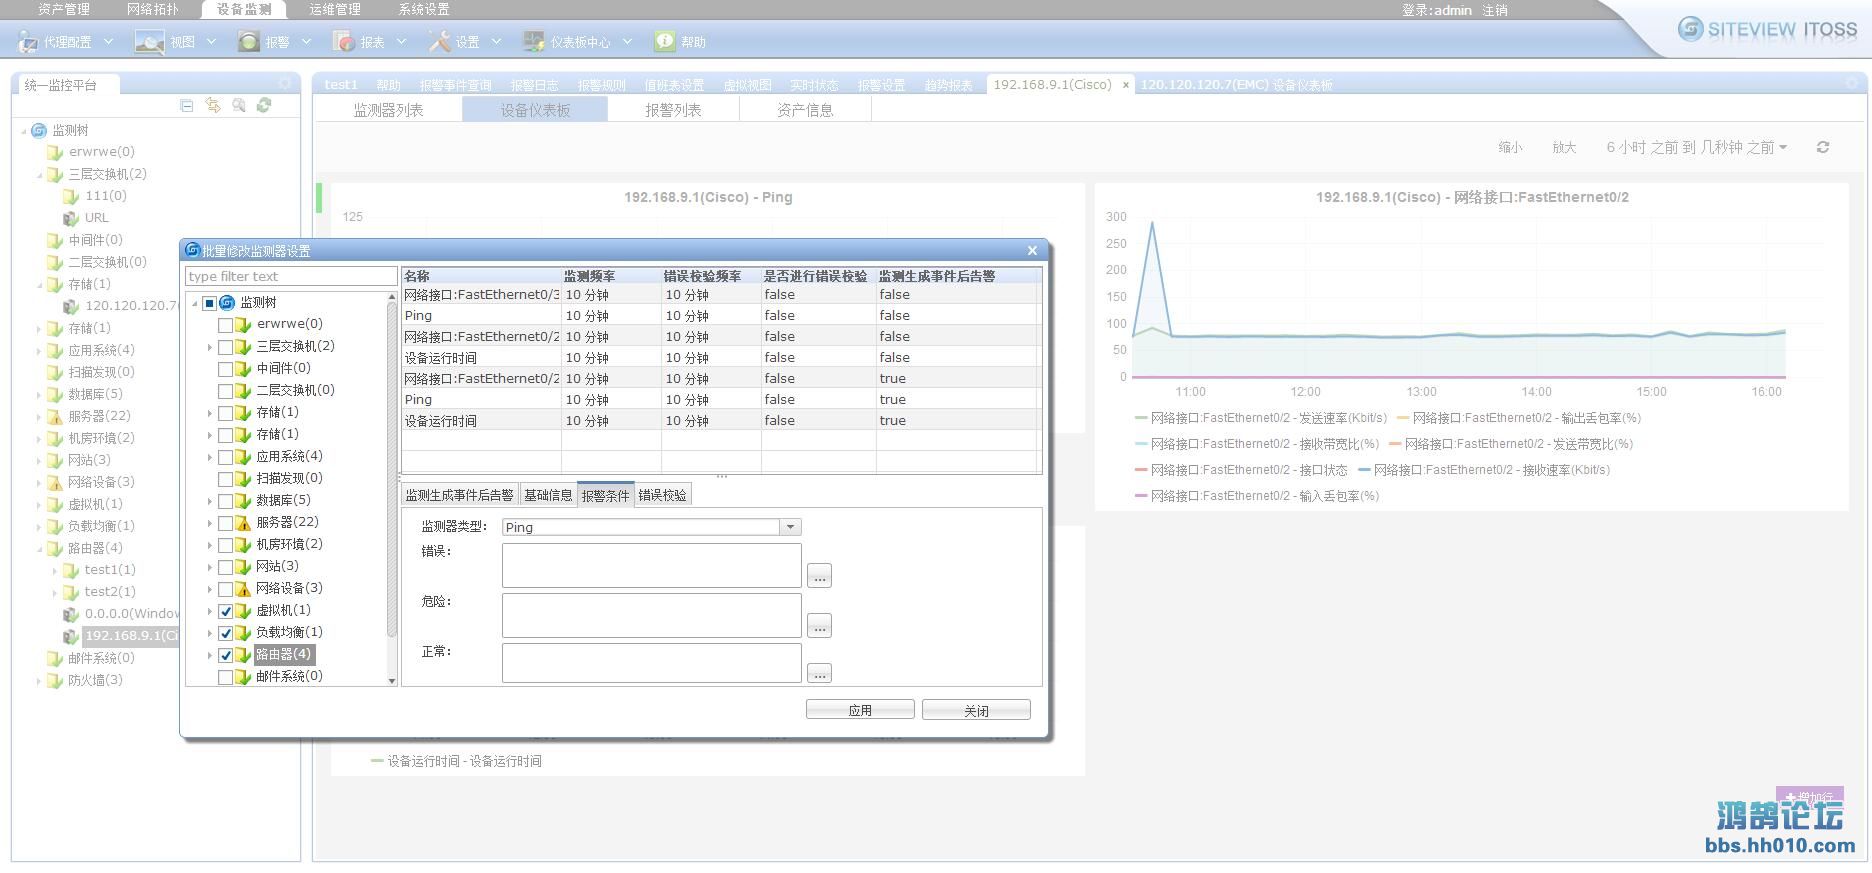This screenshot has height=873, width=1872.
Task: Switch to the 网络拓扑 top tab
Action: tap(153, 9)
